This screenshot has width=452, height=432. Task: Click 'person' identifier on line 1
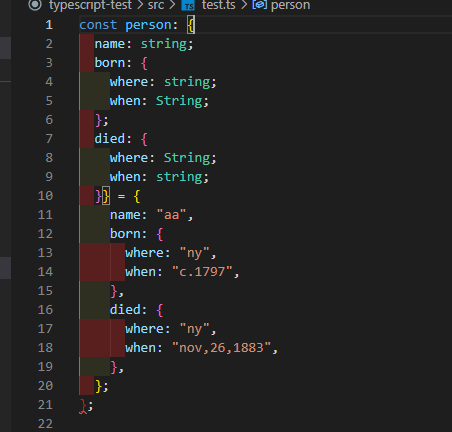click(148, 25)
